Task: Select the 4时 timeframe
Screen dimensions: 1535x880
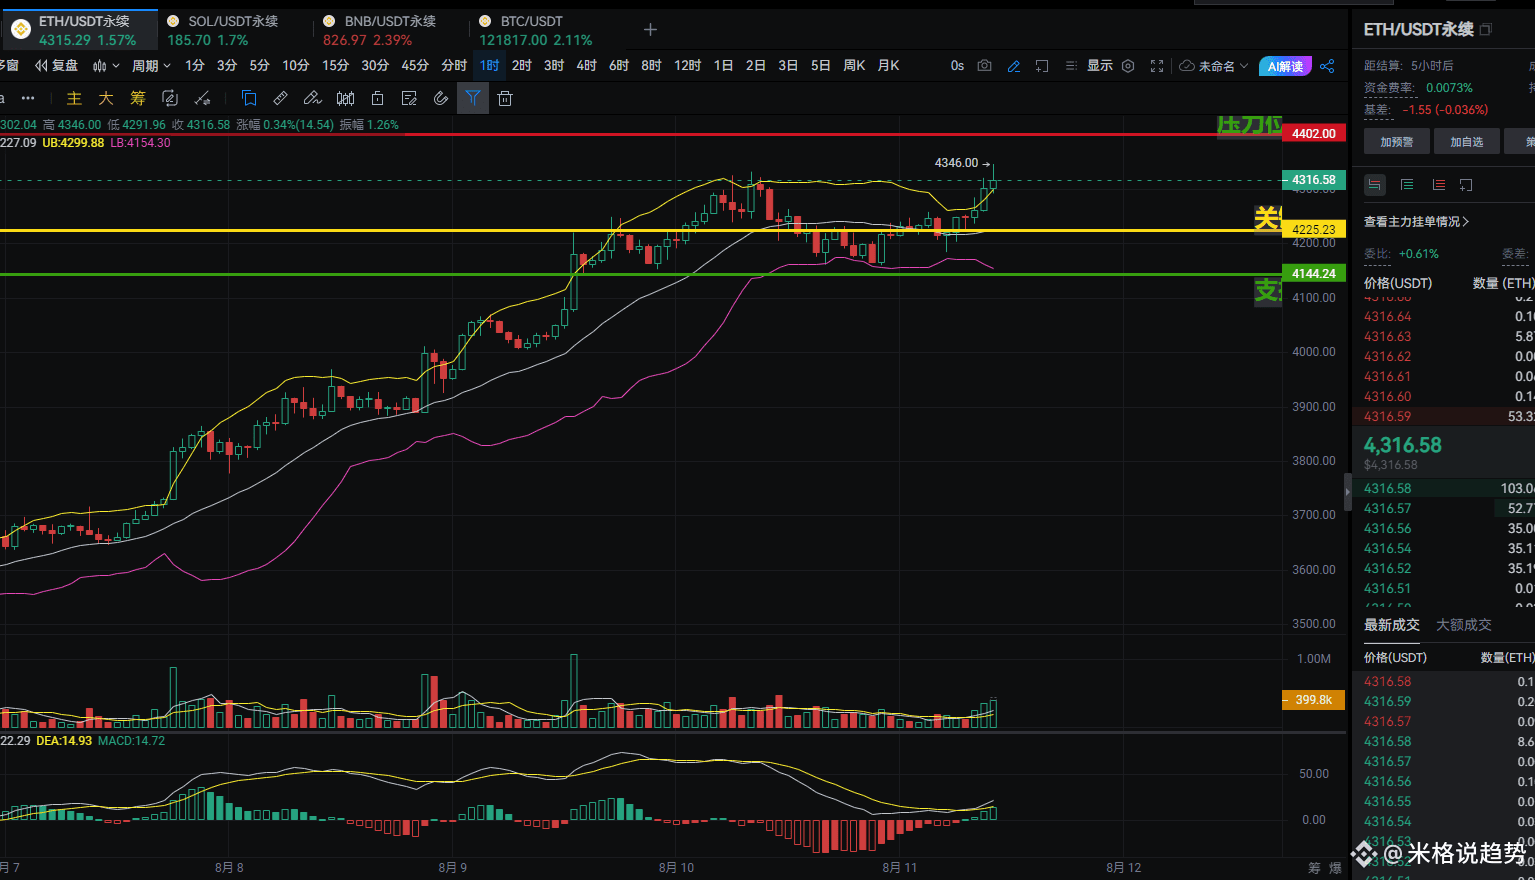Action: [586, 65]
